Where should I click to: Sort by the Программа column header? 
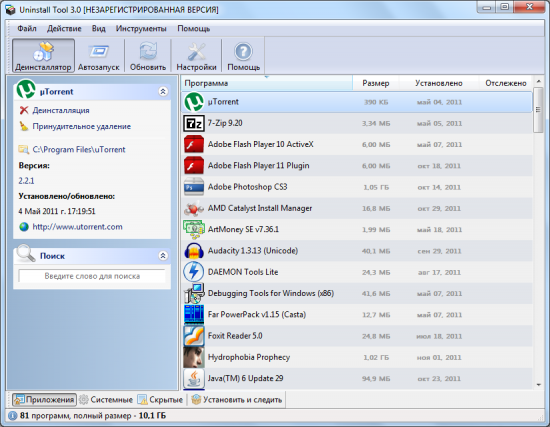[x=267, y=83]
